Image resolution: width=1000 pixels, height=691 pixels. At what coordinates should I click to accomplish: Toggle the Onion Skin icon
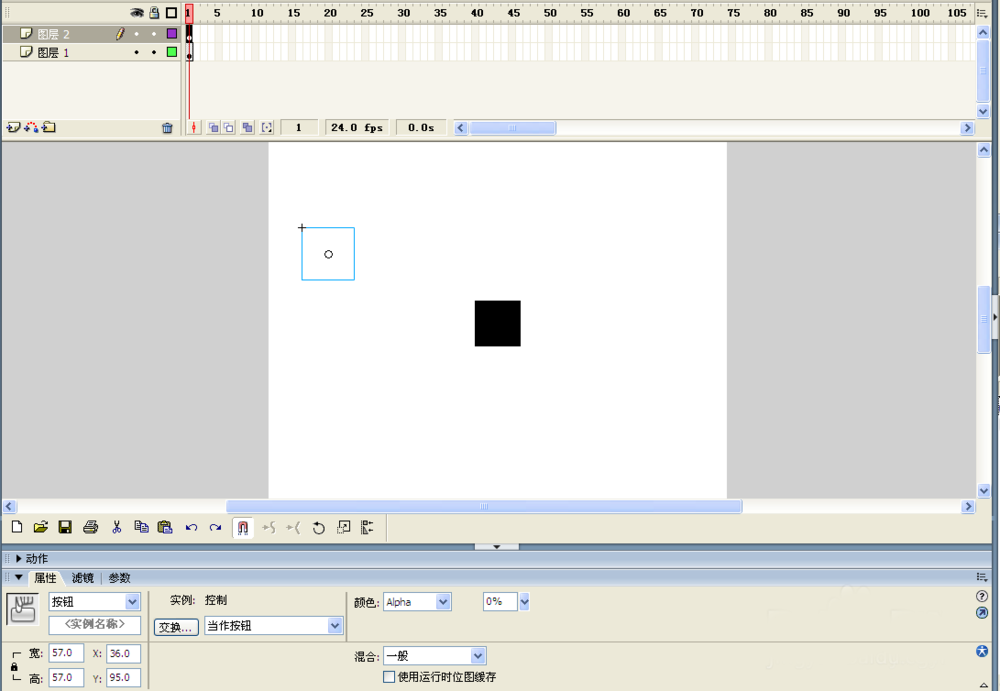214,128
